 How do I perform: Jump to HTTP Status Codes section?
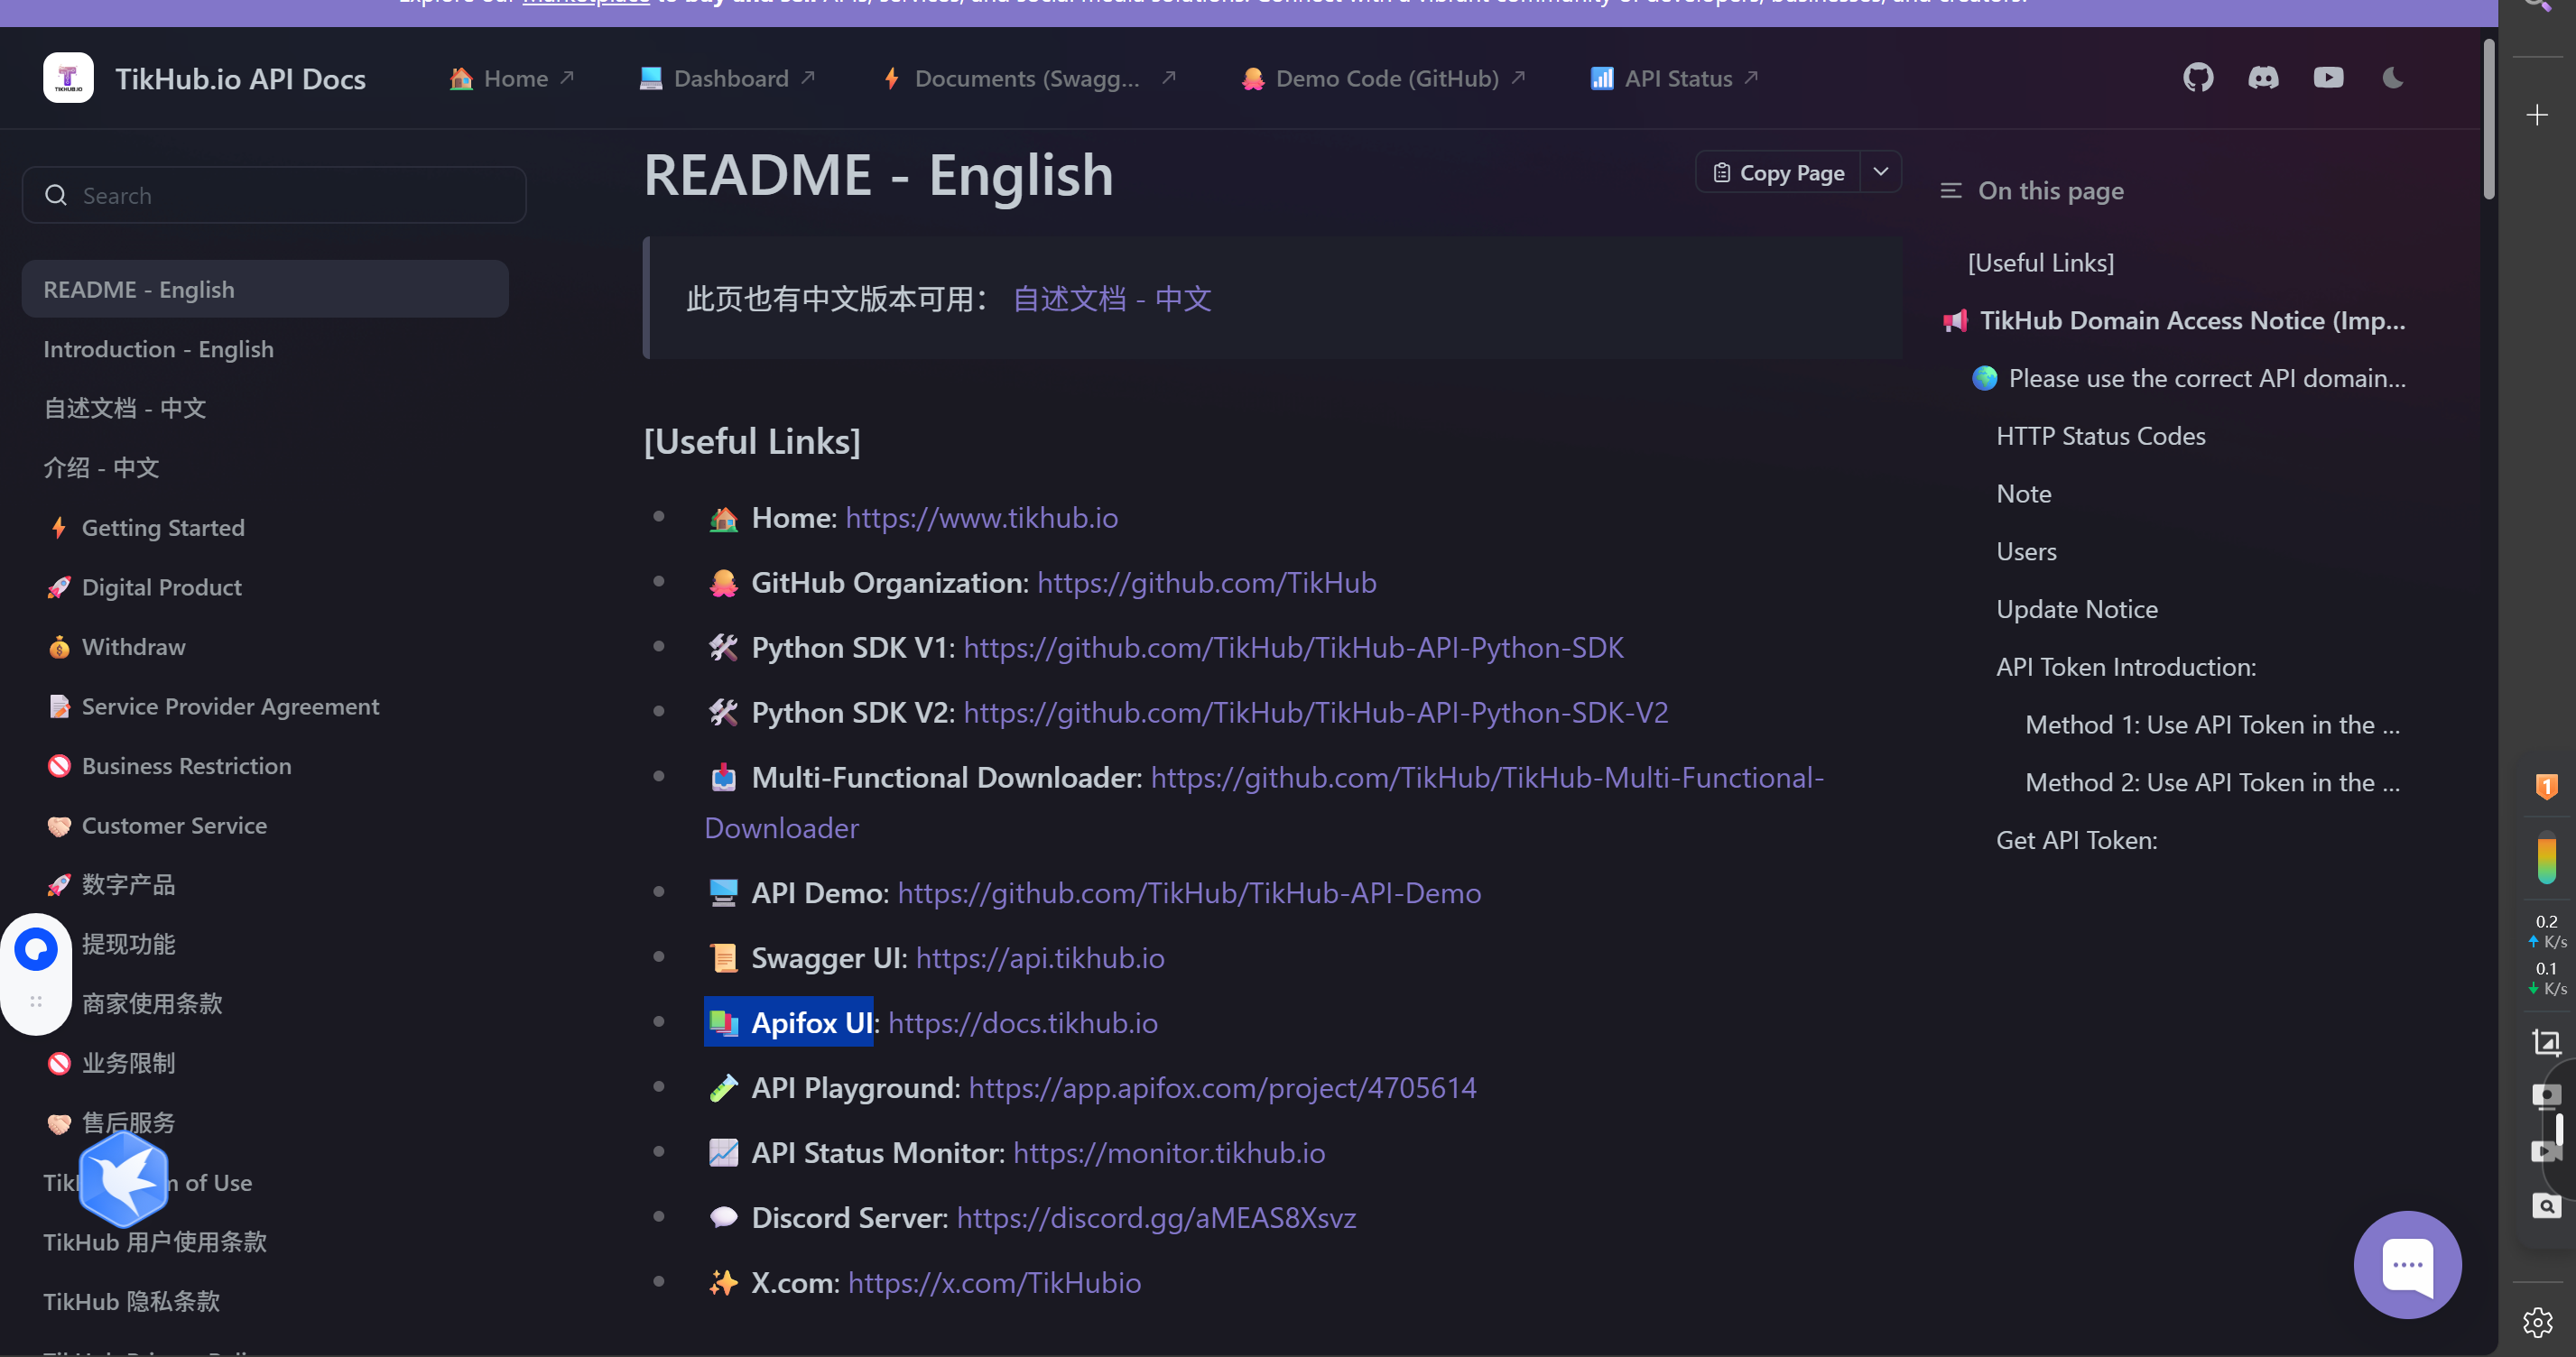pyautogui.click(x=2101, y=437)
